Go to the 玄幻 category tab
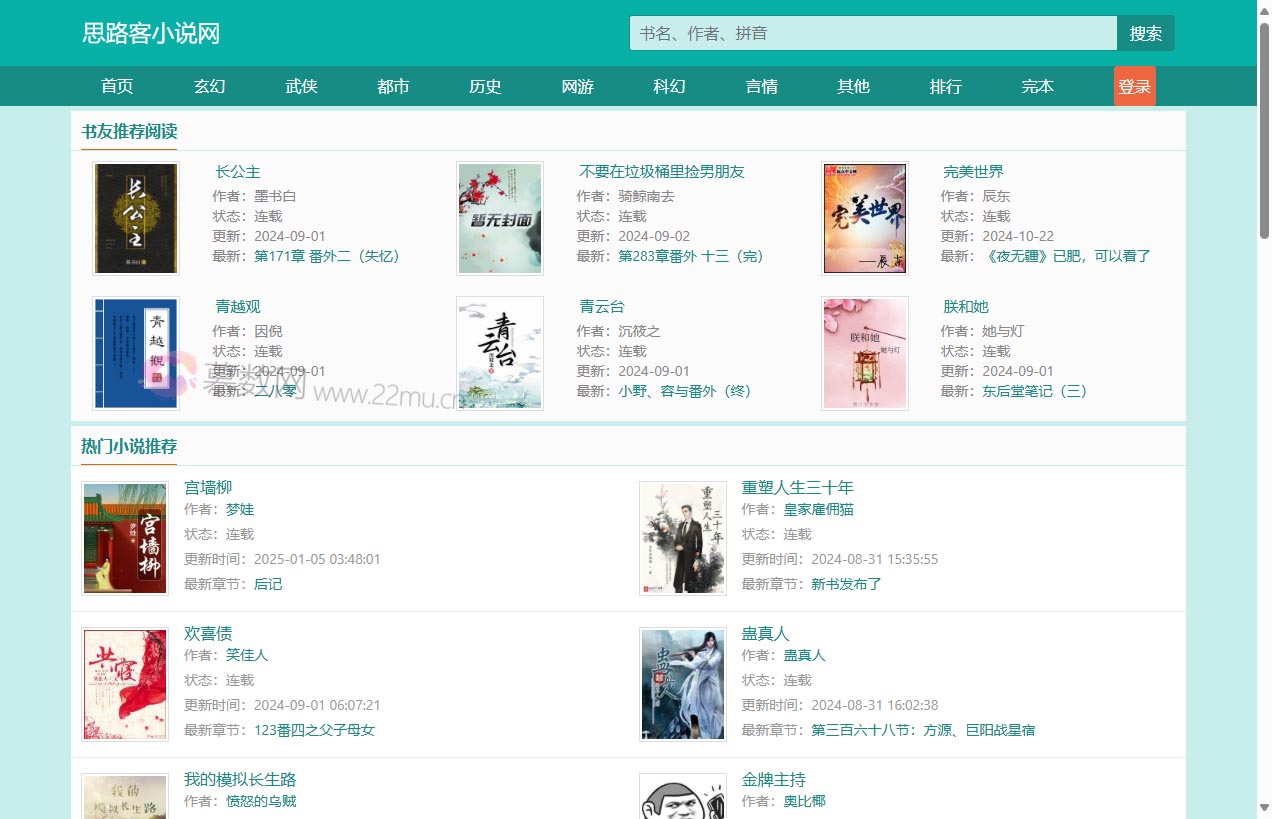The image size is (1272, 819). coord(209,86)
